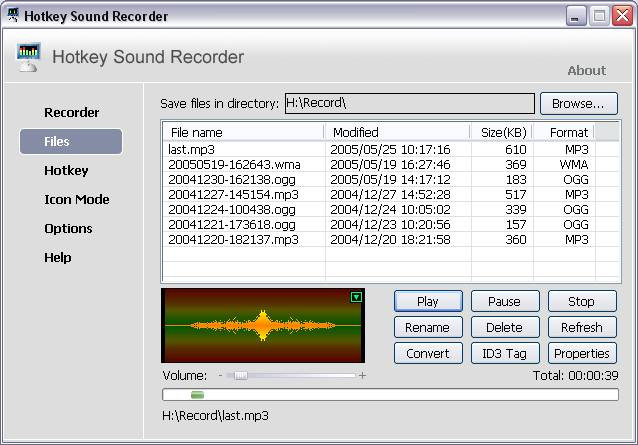Select file 20041221-173618.ogg
Screen dimensions: 638x445
point(232,225)
